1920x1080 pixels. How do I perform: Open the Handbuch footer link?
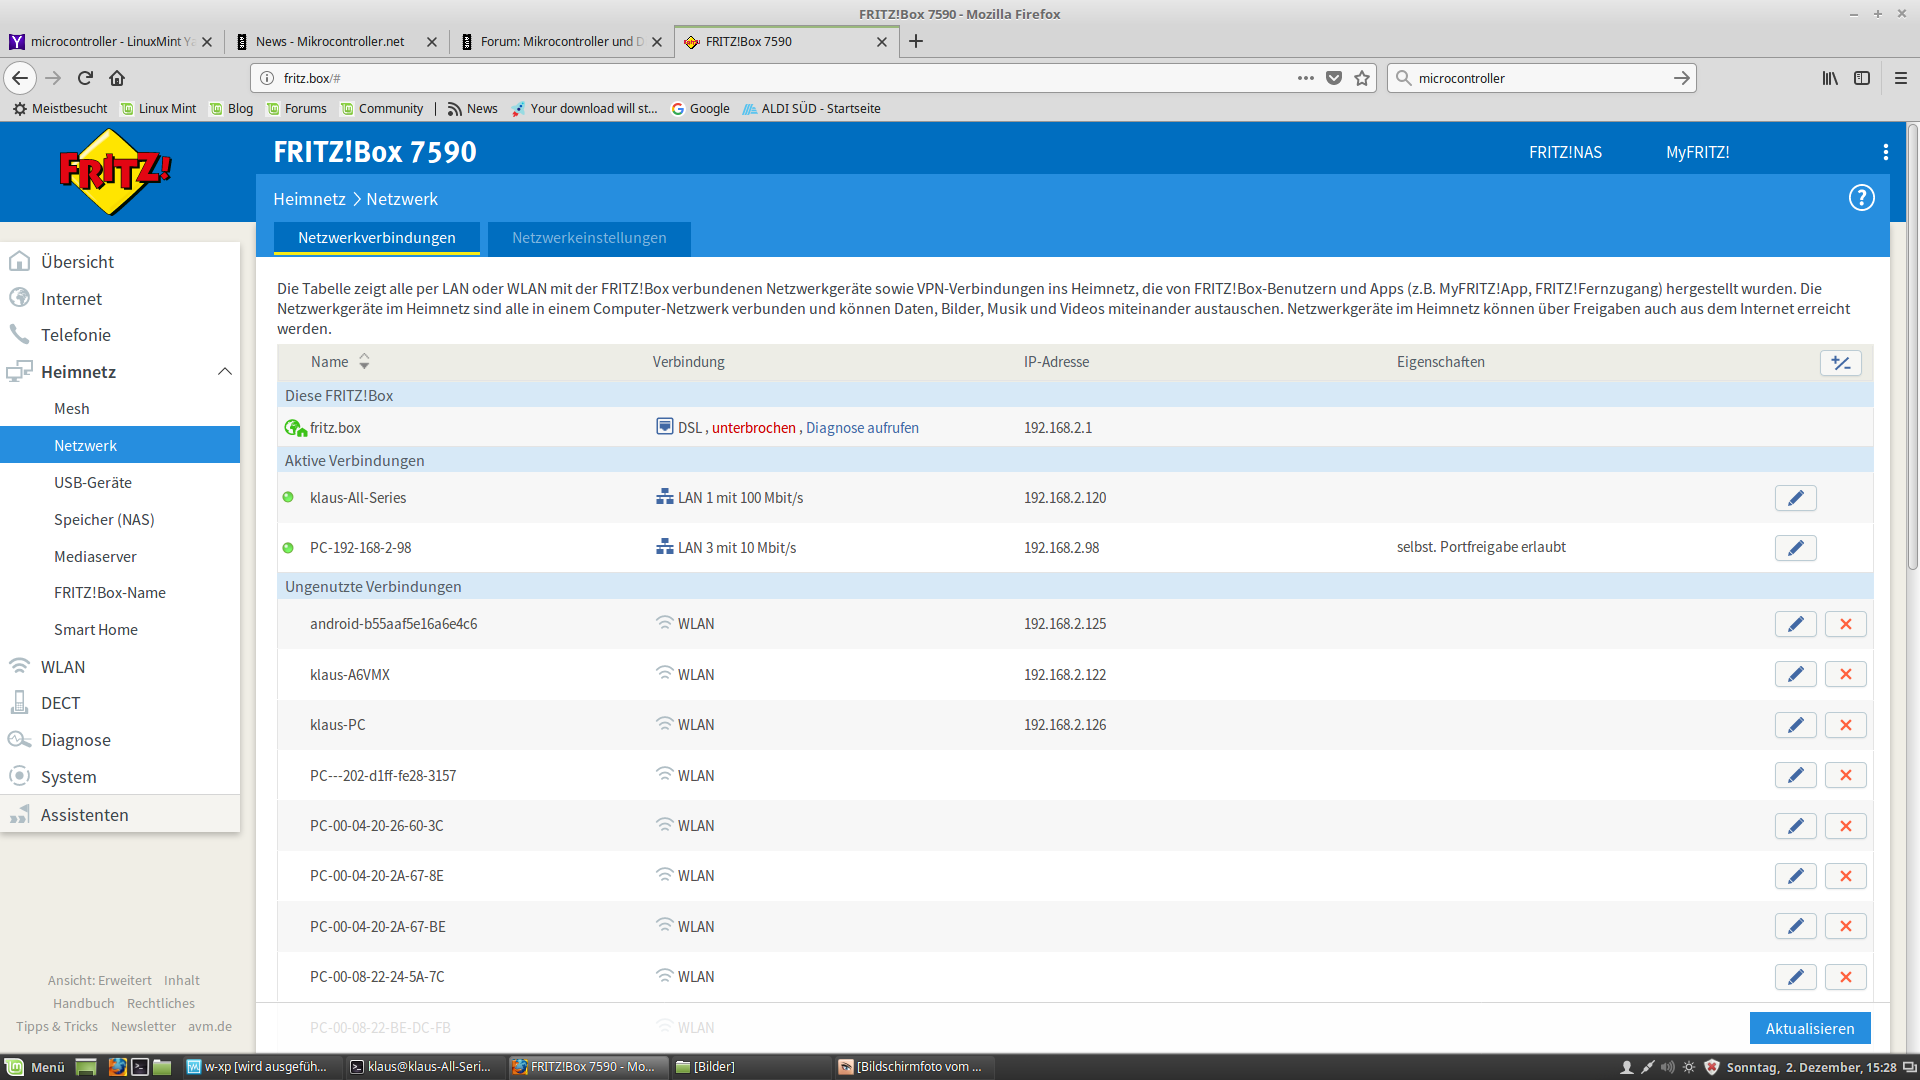pyautogui.click(x=84, y=1003)
